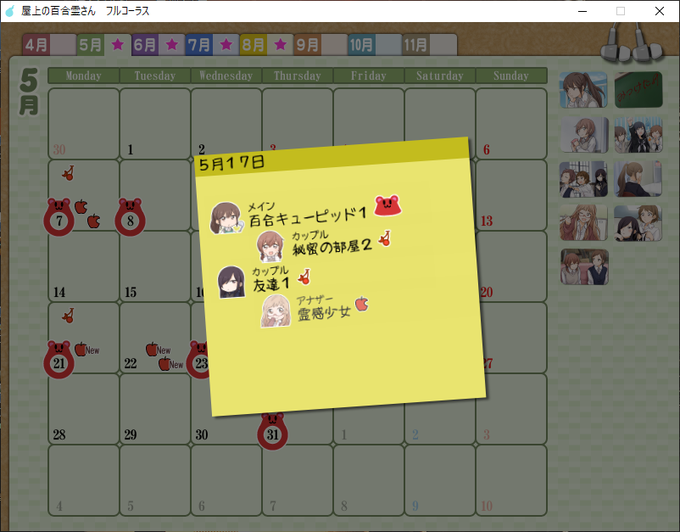Select the May 6 calendar cell
Screen dimensions: 680x532
tap(511, 124)
